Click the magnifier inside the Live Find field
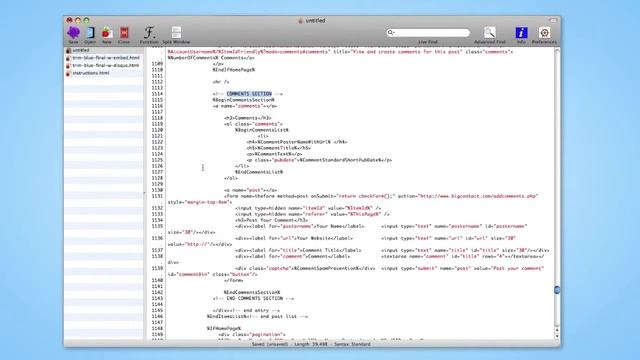Screen dimensions: 640x360 coord(391,33)
